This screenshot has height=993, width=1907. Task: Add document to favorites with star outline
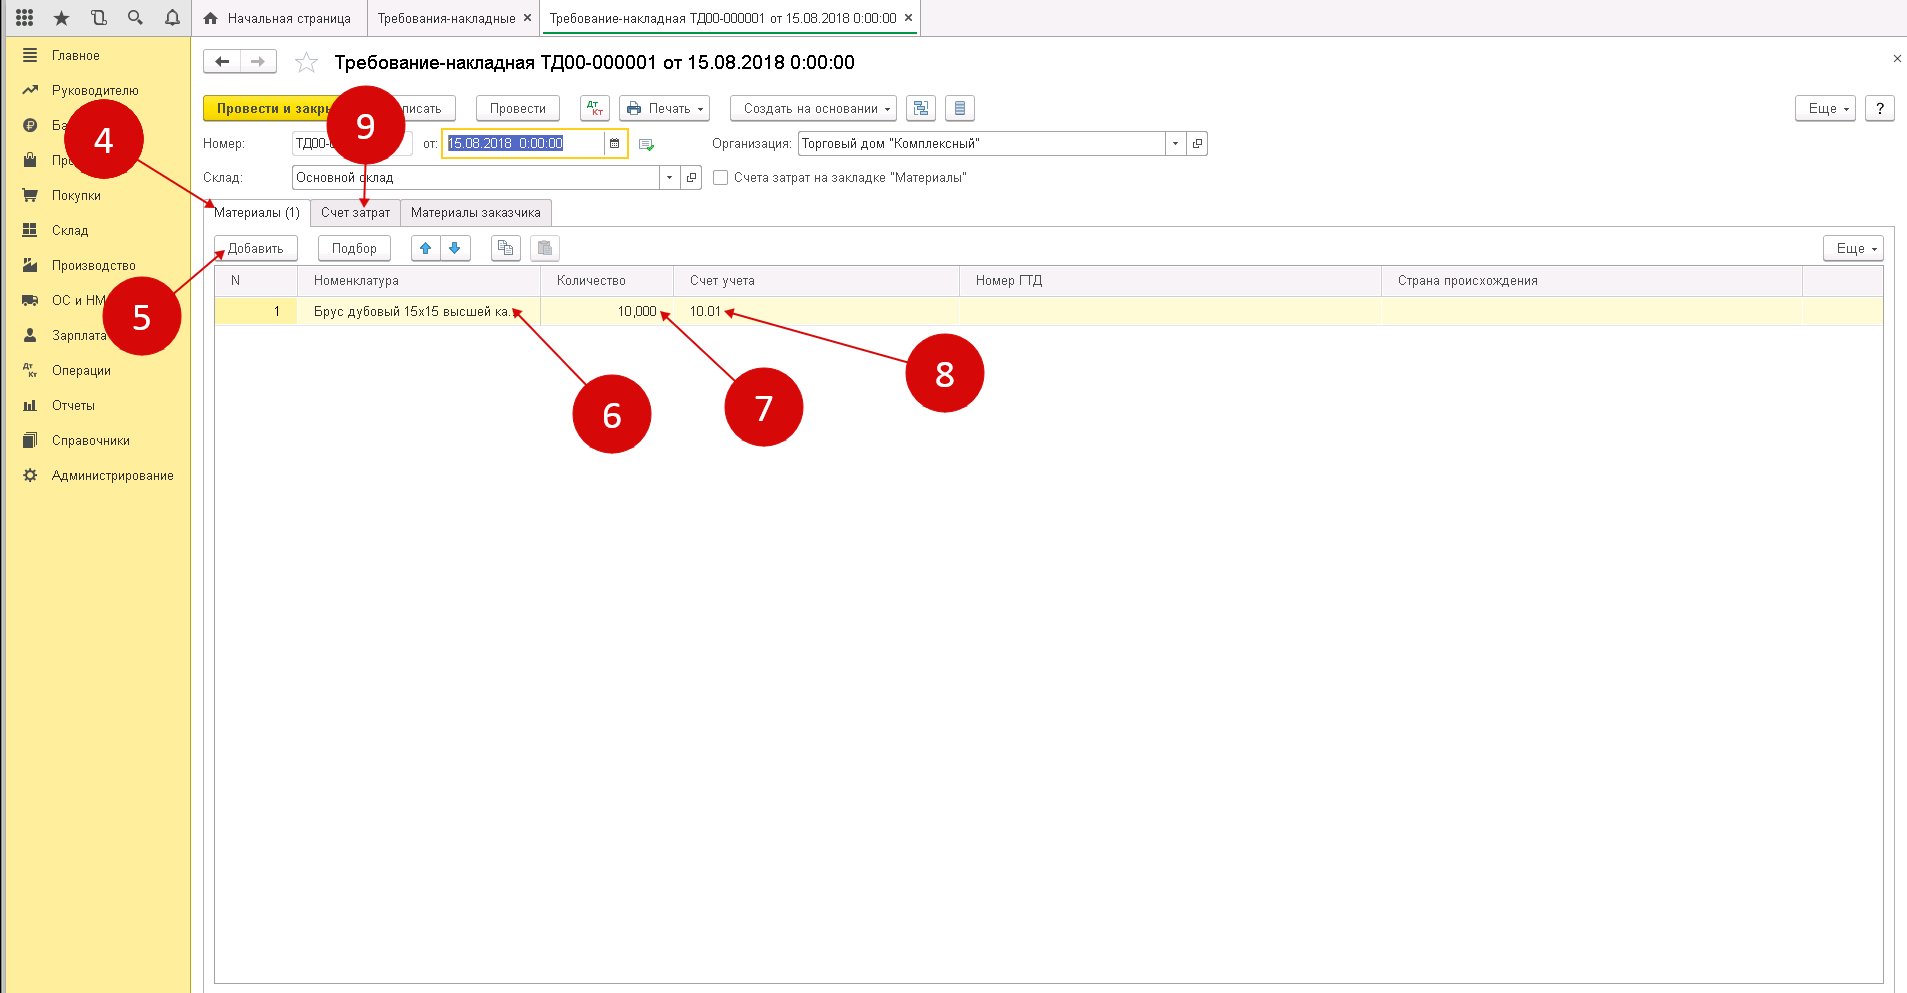[306, 63]
